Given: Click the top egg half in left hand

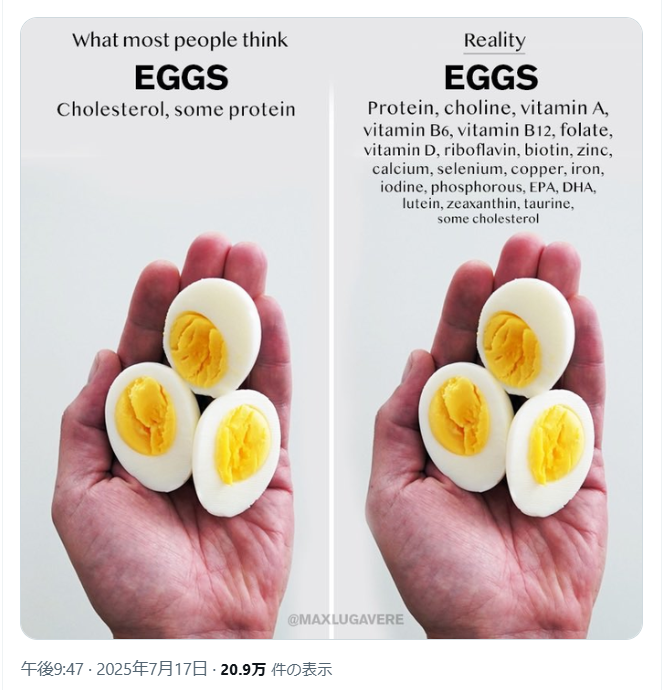Looking at the screenshot, I should click(x=212, y=336).
